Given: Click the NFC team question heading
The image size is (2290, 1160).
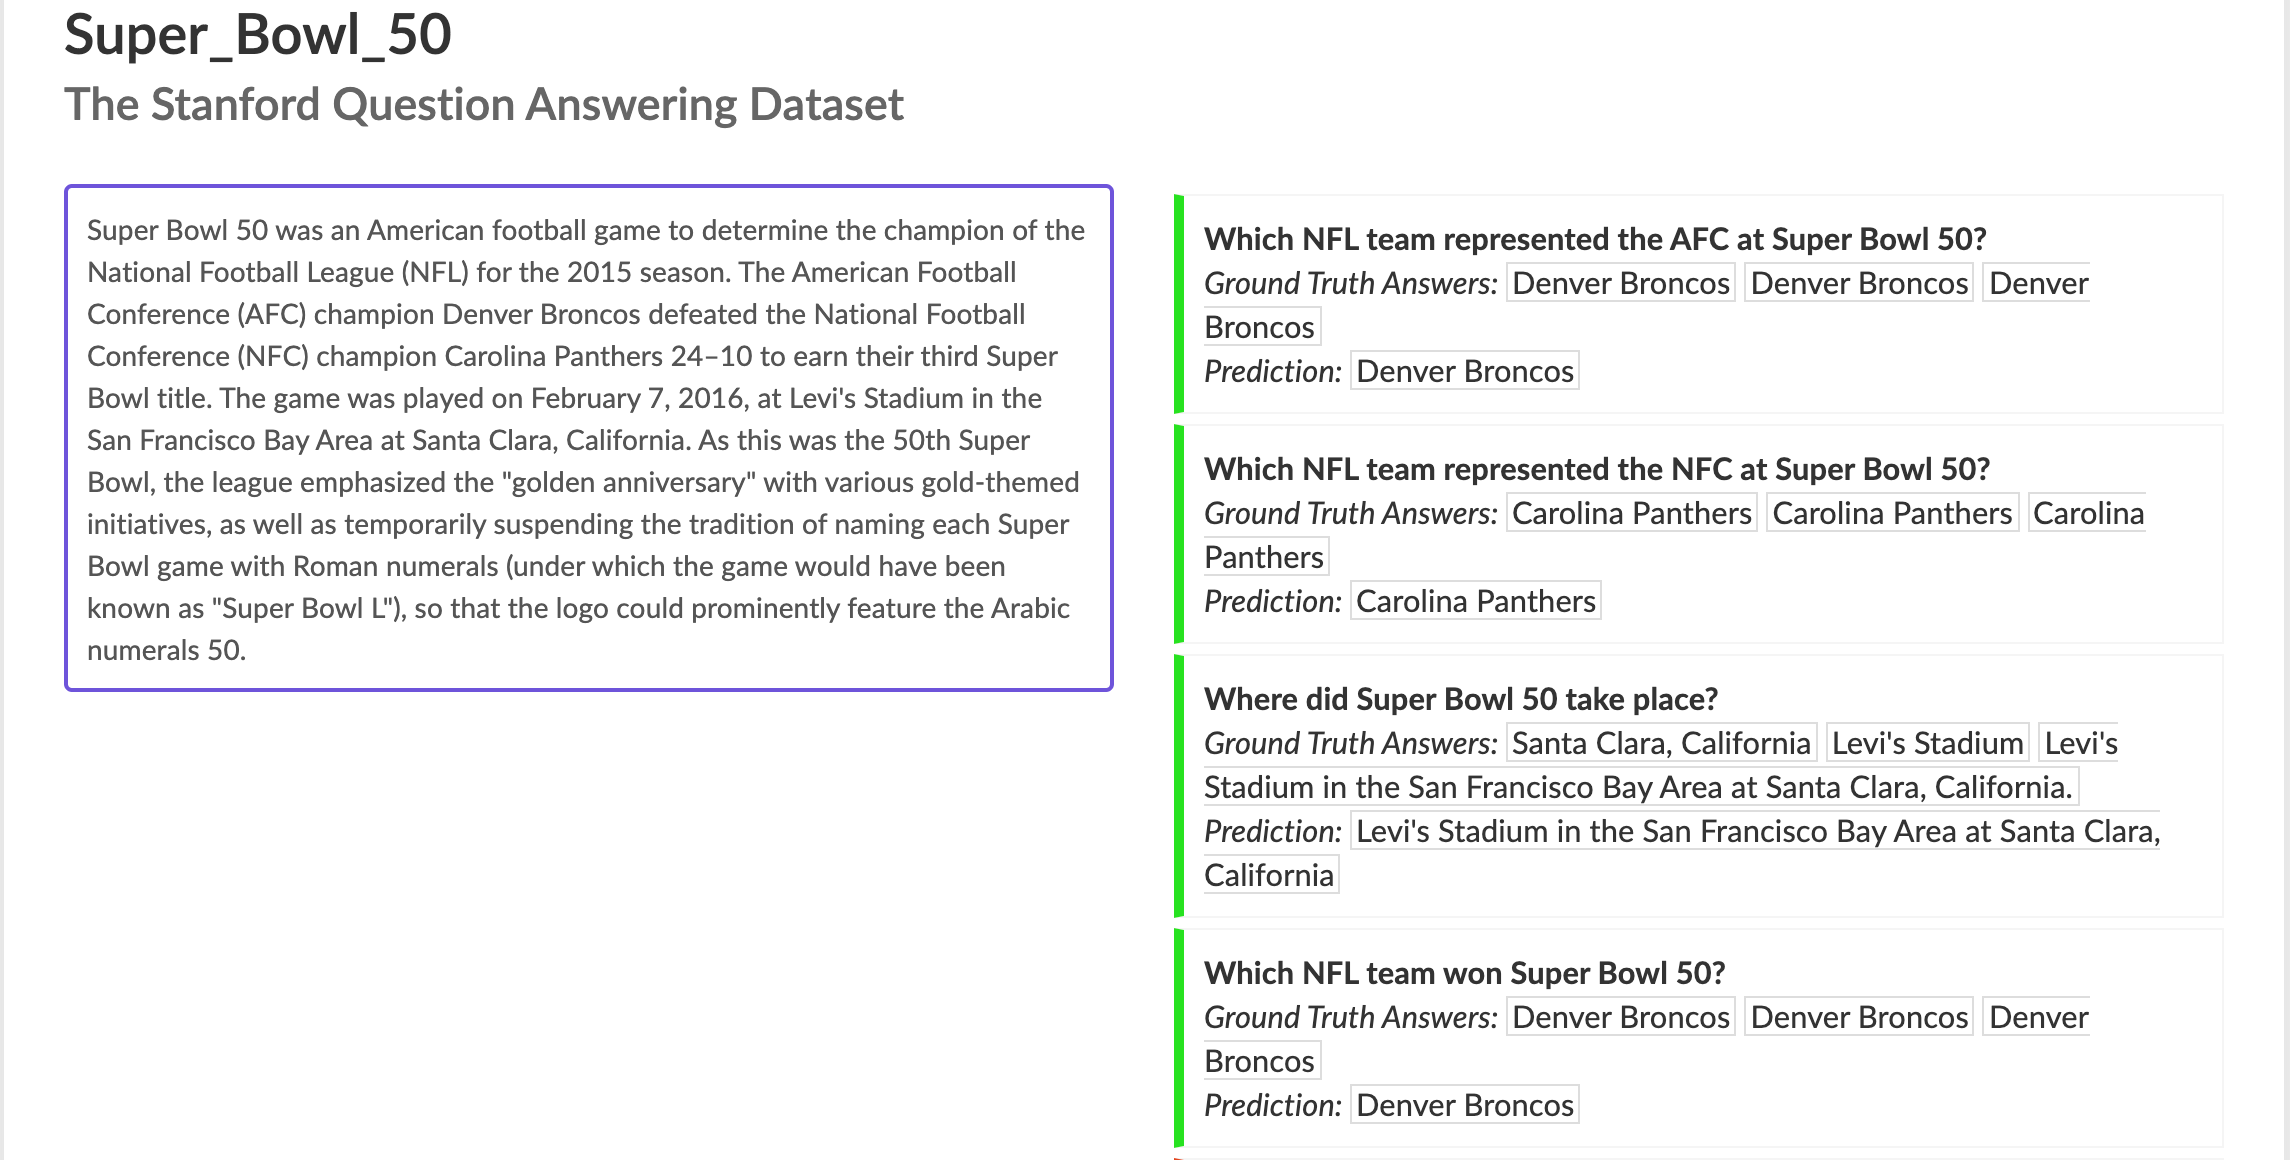Looking at the screenshot, I should [1596, 469].
